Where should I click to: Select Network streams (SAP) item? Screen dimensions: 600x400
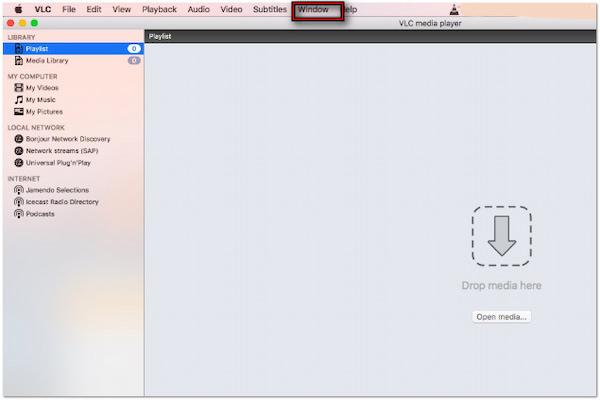click(68, 150)
